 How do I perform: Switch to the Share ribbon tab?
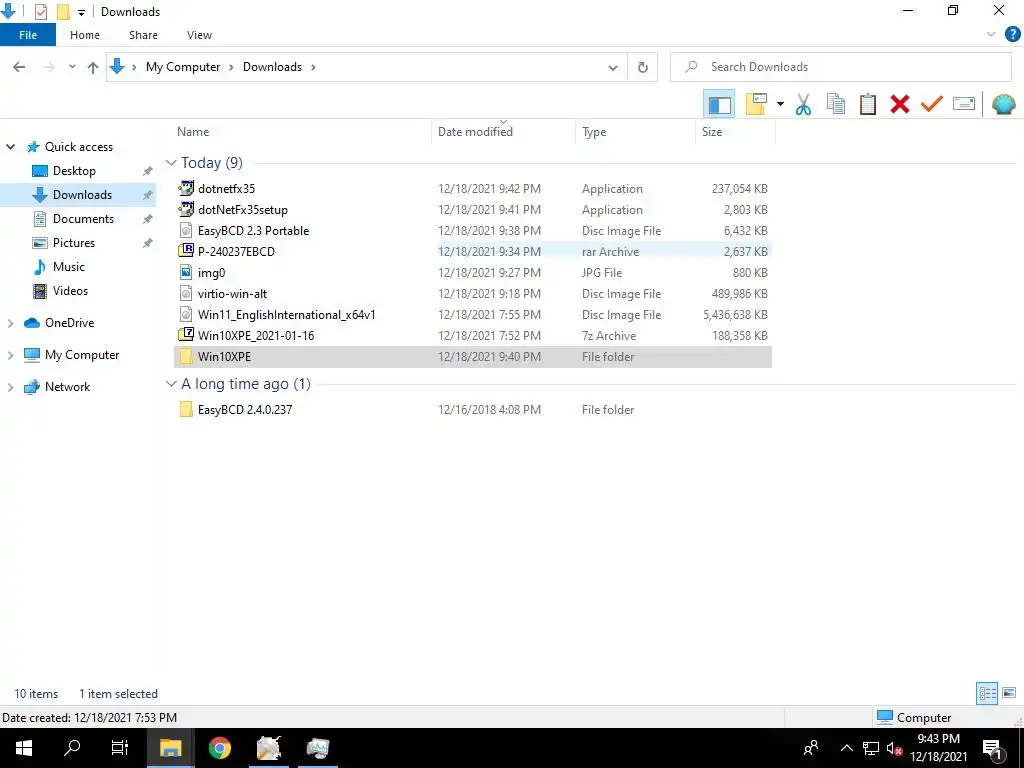pyautogui.click(x=143, y=35)
